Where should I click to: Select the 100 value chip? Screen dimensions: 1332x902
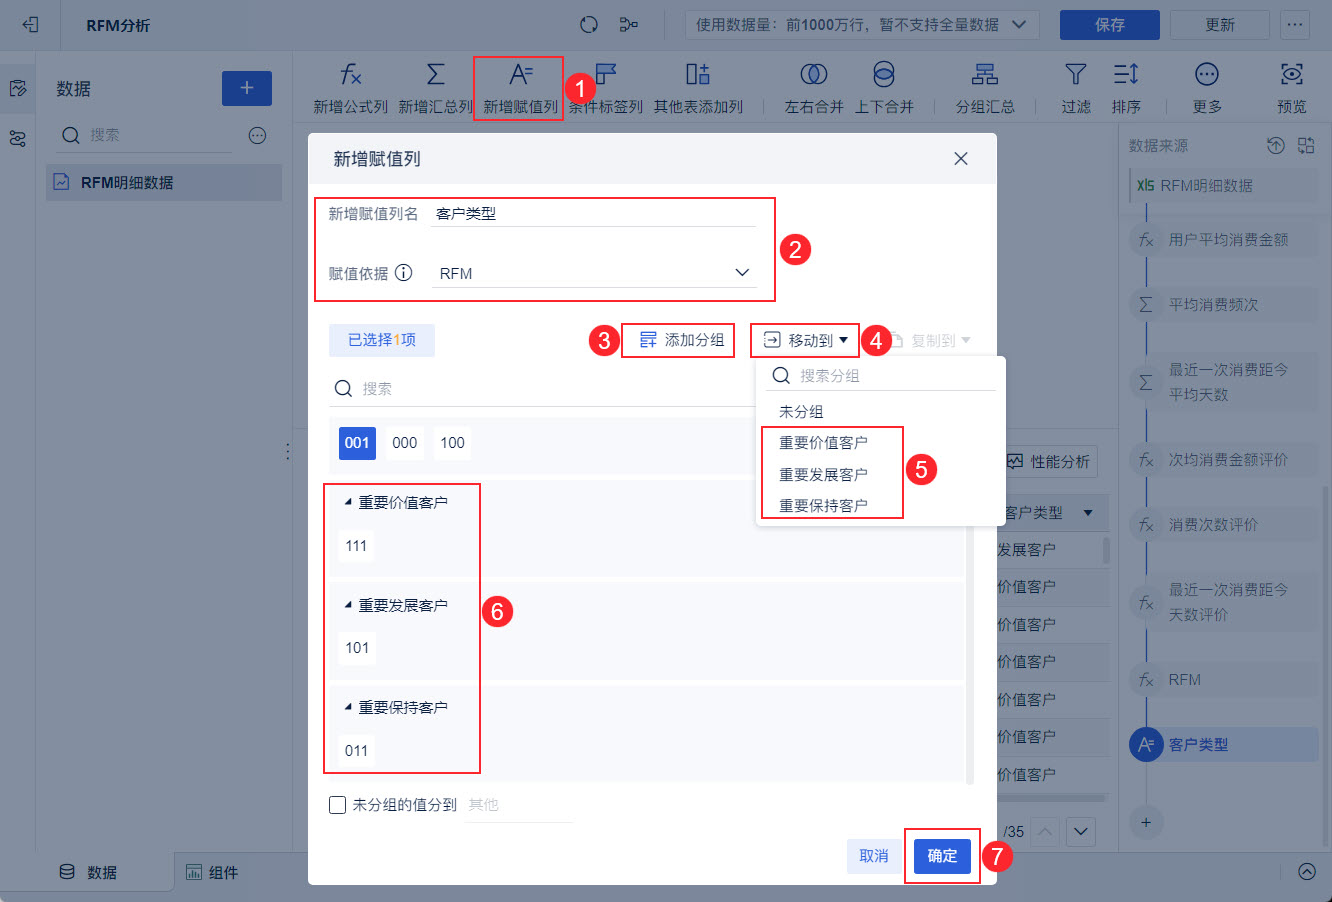[x=453, y=443]
